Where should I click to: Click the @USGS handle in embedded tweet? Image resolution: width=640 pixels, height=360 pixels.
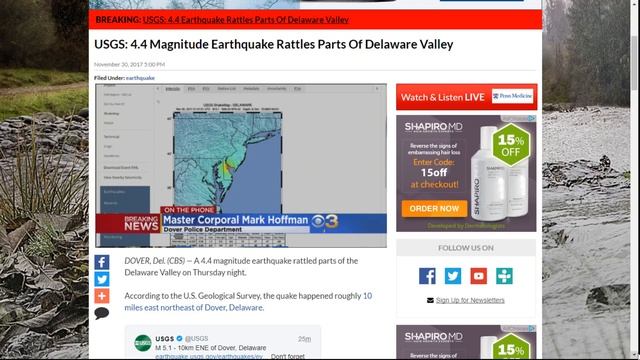tap(196, 339)
